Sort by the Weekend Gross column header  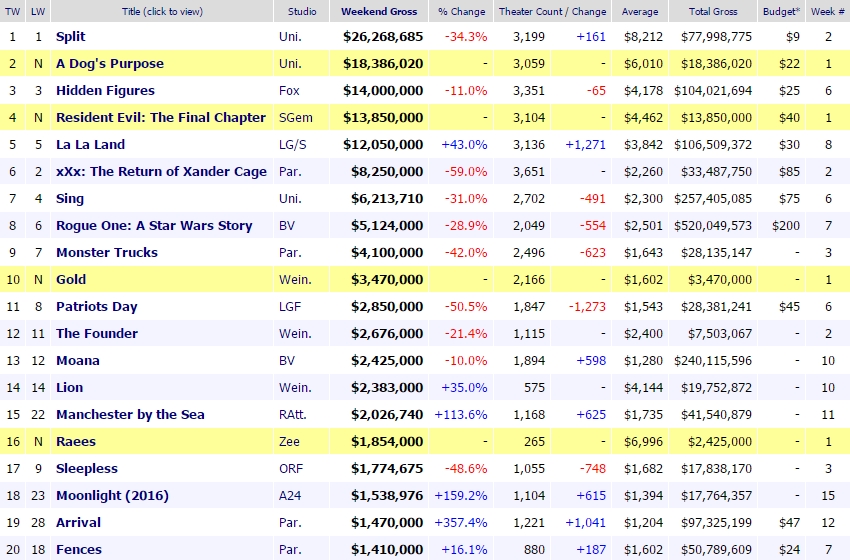click(x=379, y=11)
